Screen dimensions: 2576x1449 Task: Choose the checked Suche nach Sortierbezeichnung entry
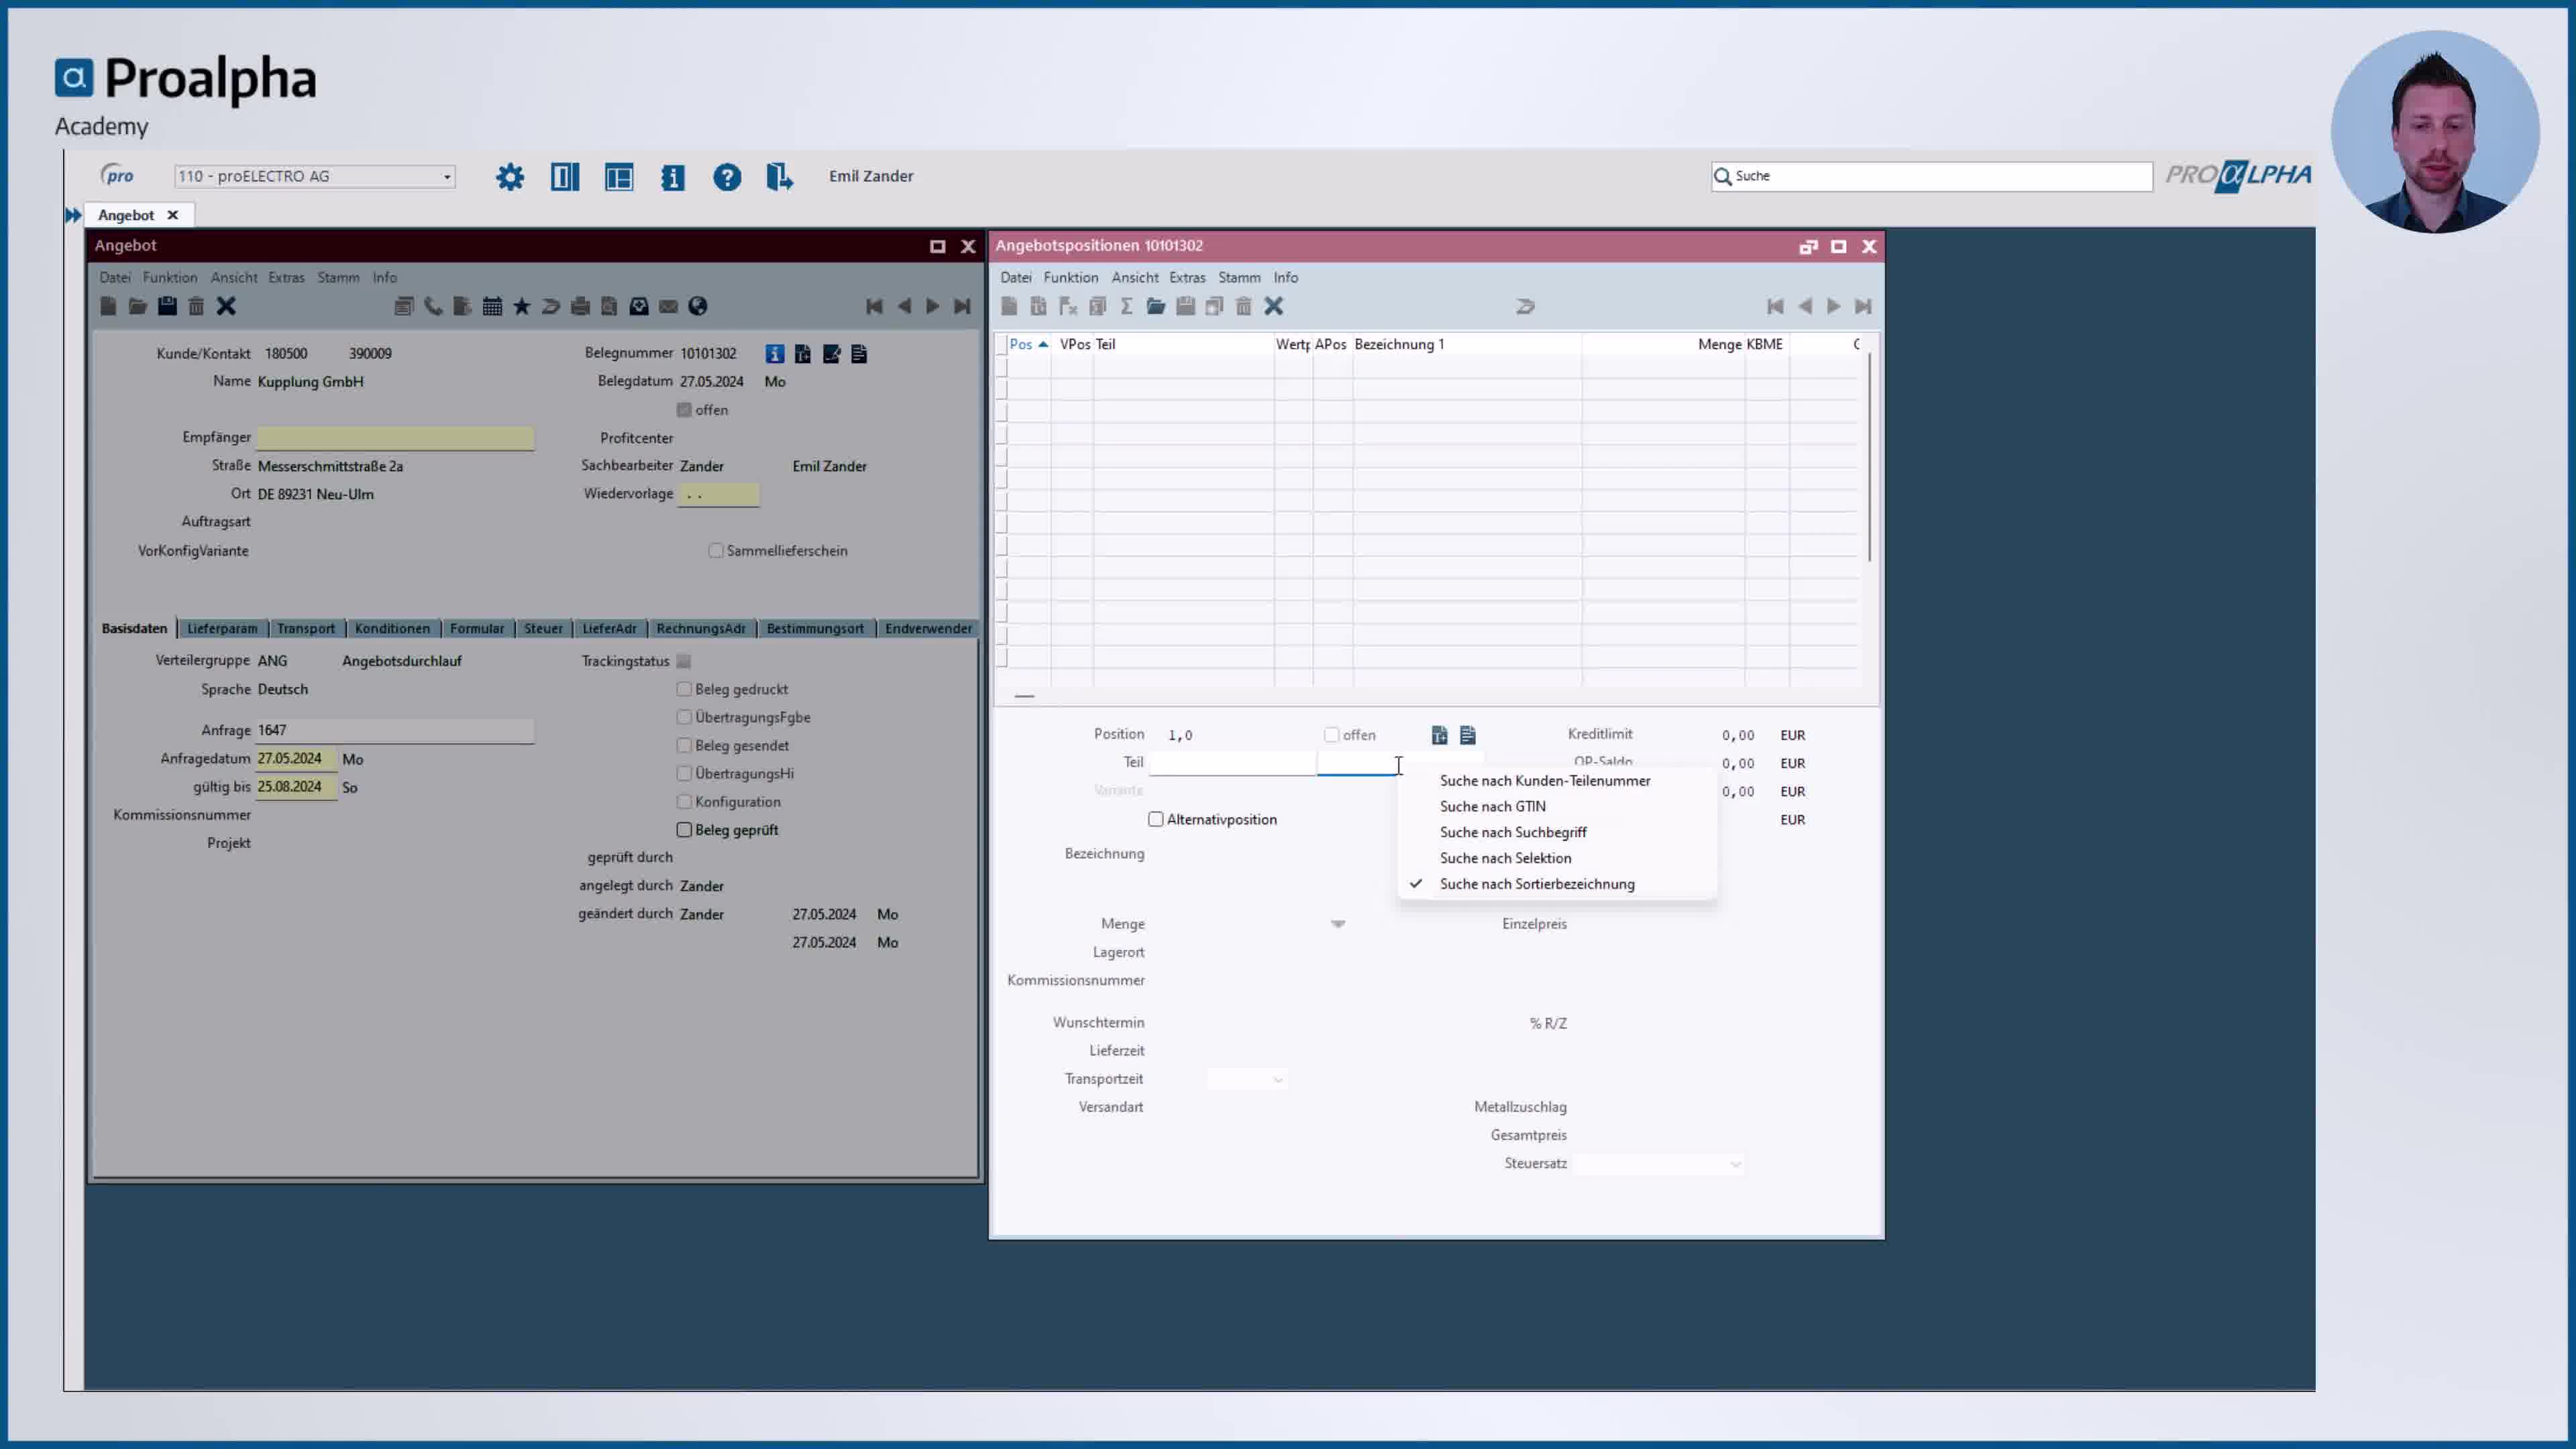pyautogui.click(x=1537, y=885)
